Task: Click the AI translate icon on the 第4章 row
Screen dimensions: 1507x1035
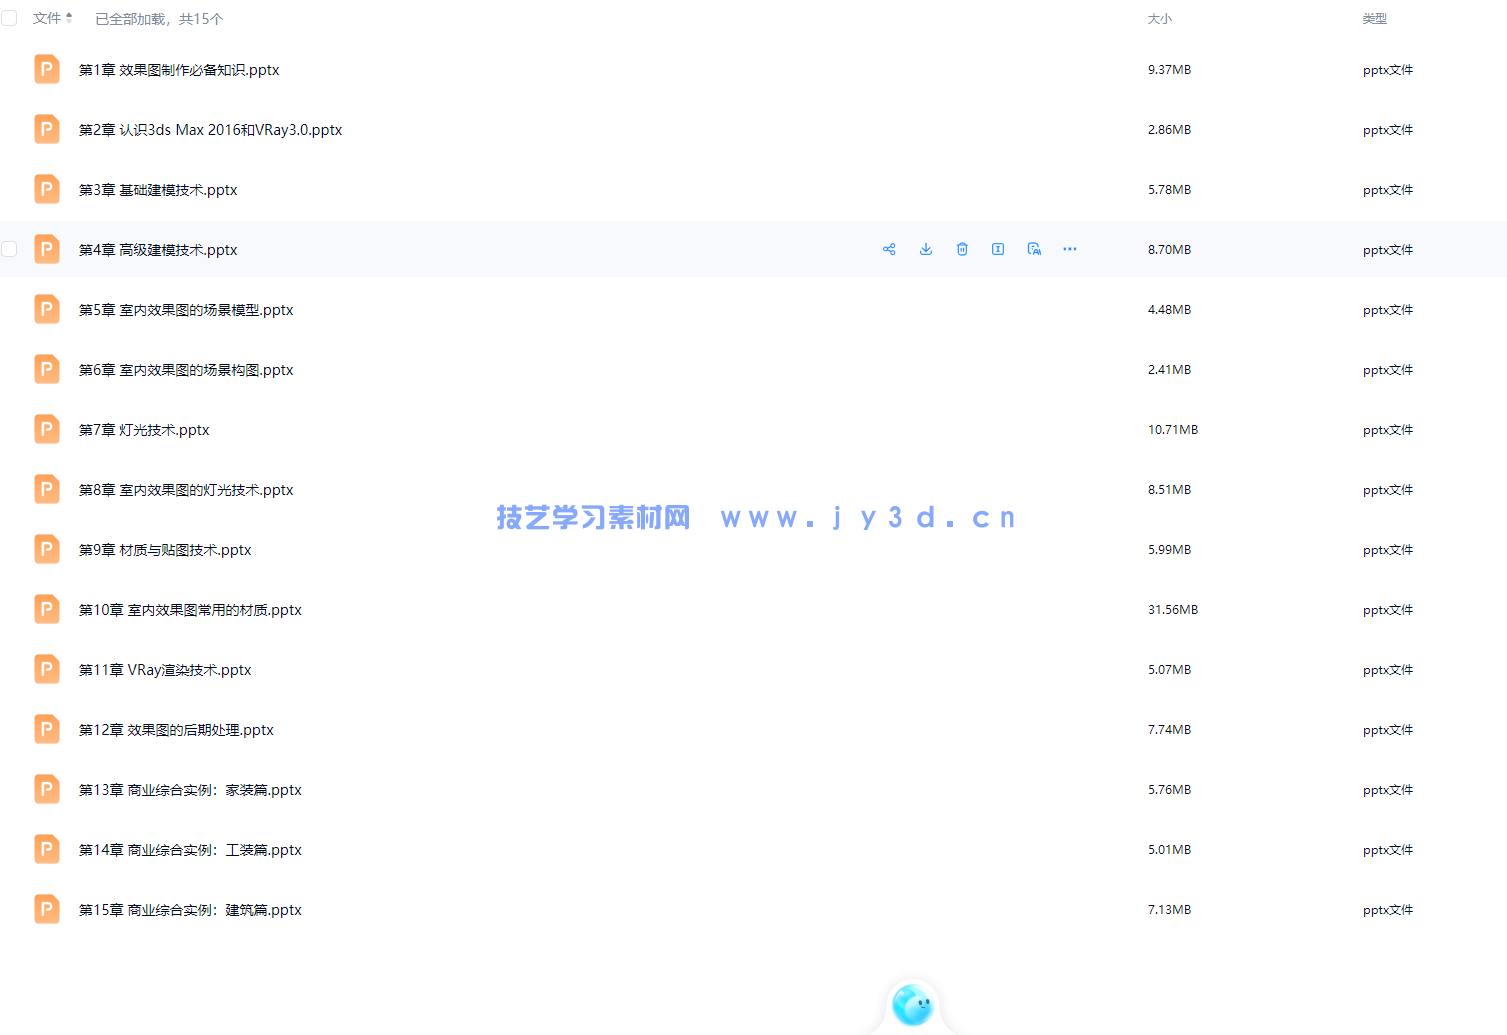Action: pos(1034,249)
